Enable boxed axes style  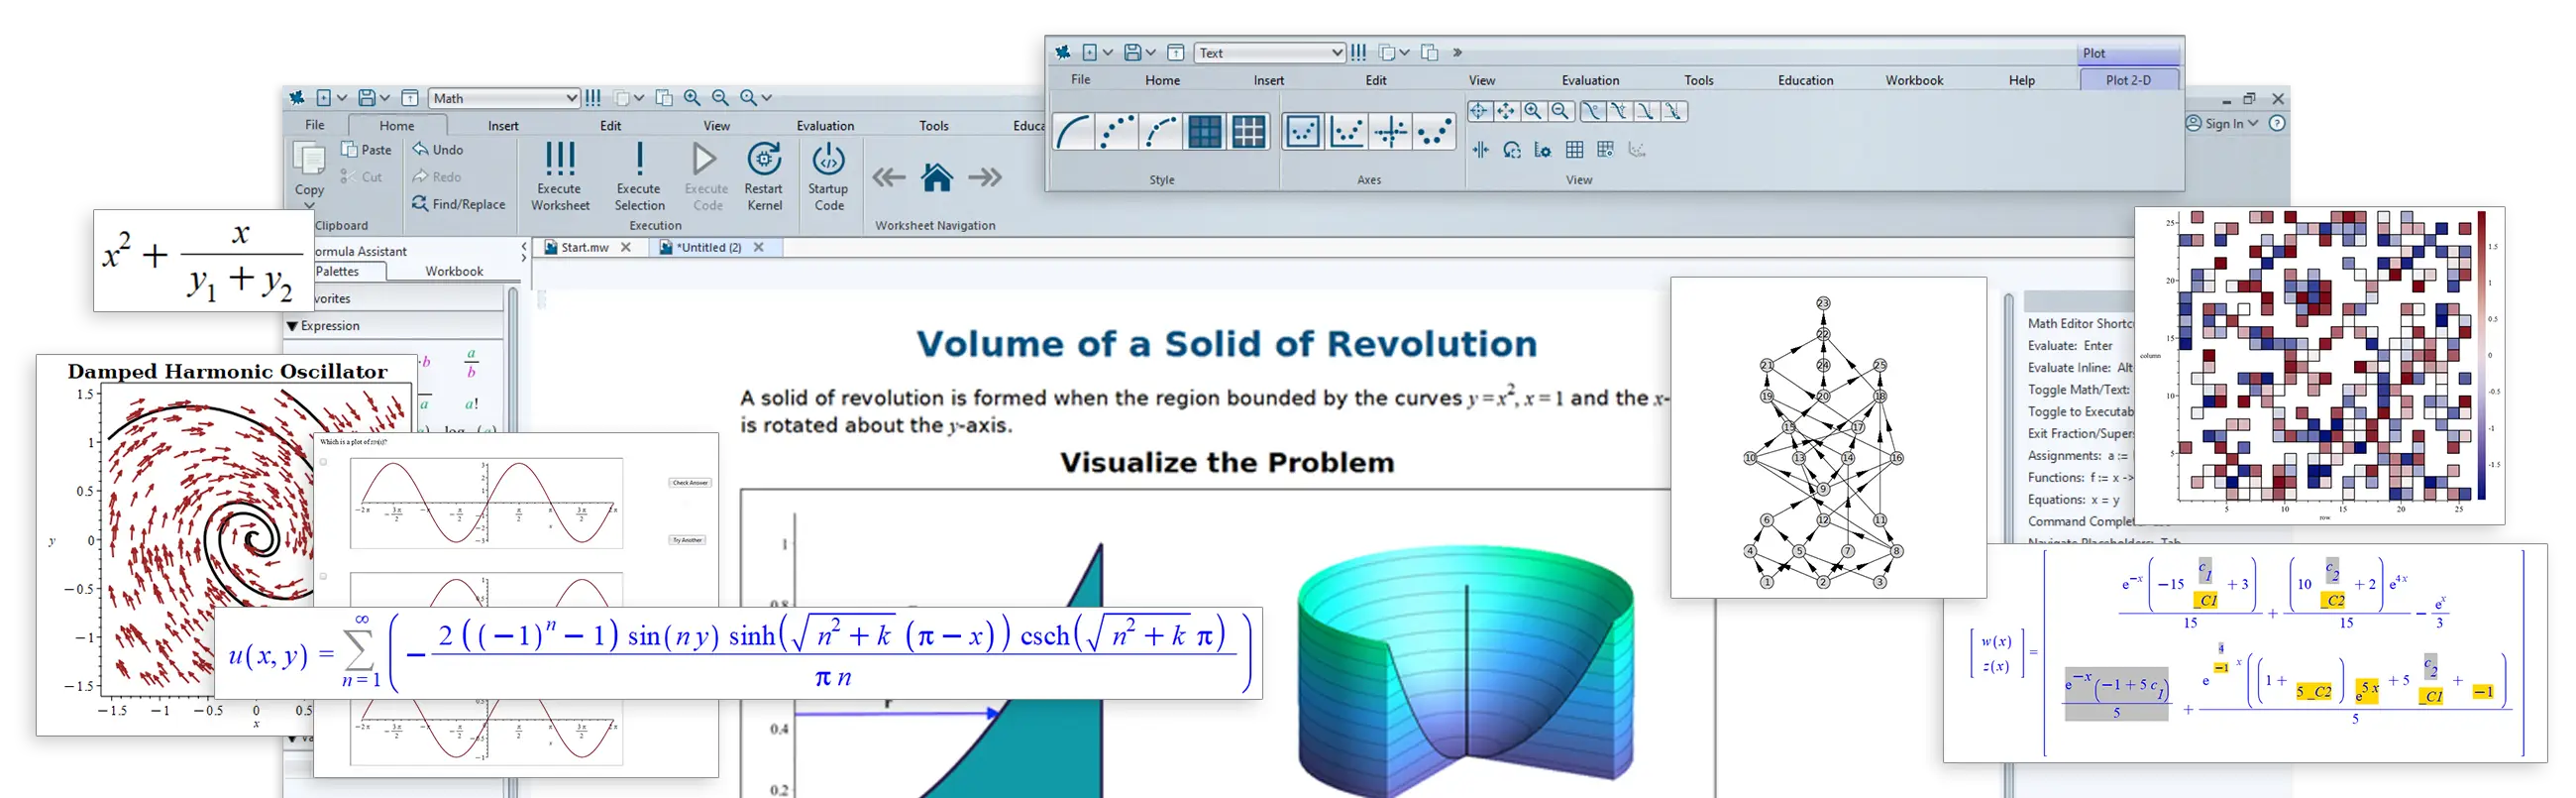1303,132
